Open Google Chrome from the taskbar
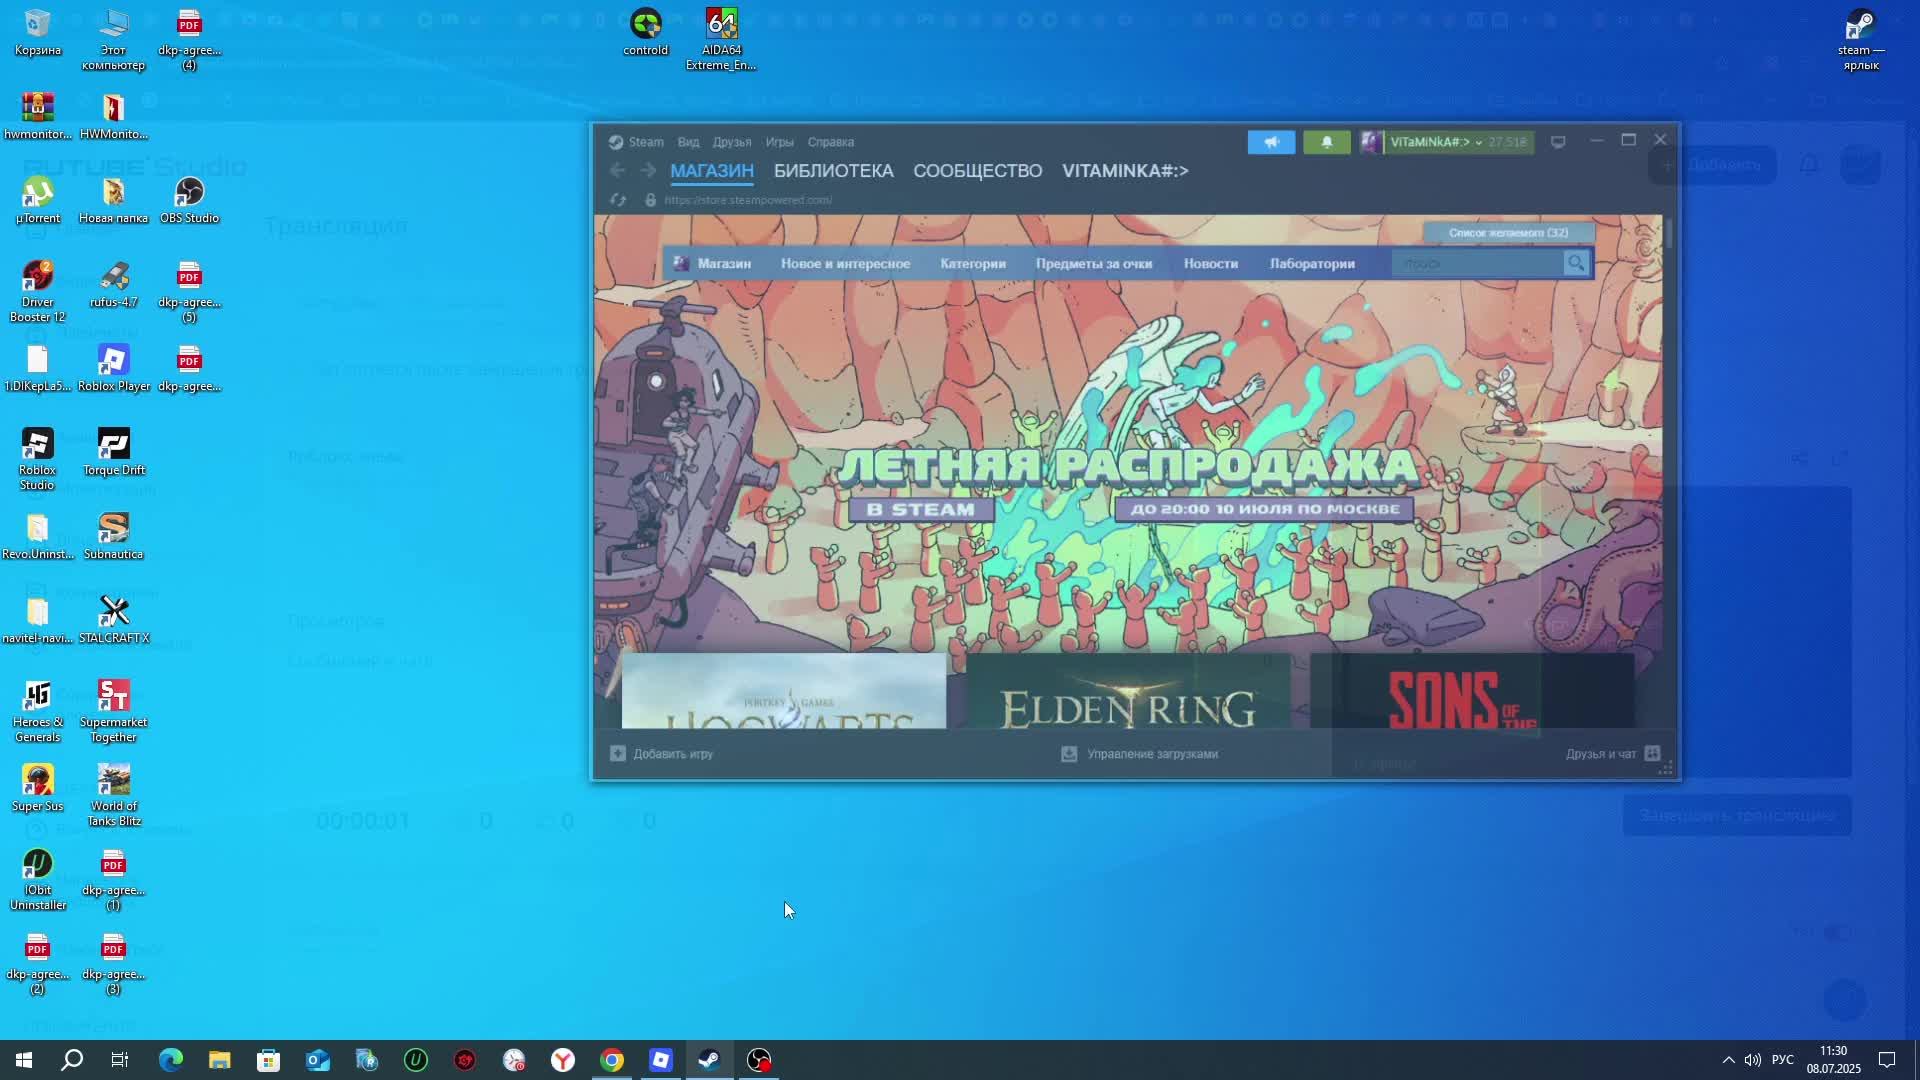The image size is (1920, 1080). pos(612,1060)
